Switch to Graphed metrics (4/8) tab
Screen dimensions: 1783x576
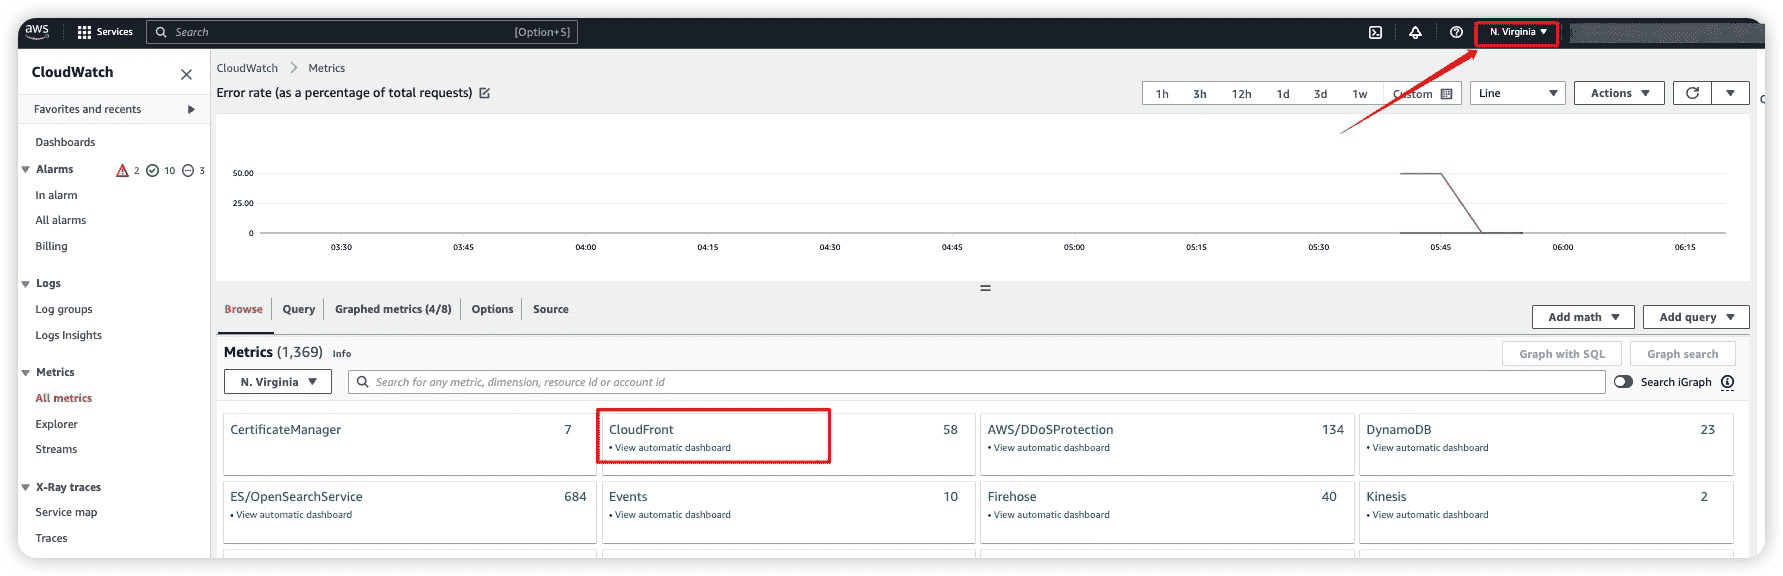[x=393, y=309]
